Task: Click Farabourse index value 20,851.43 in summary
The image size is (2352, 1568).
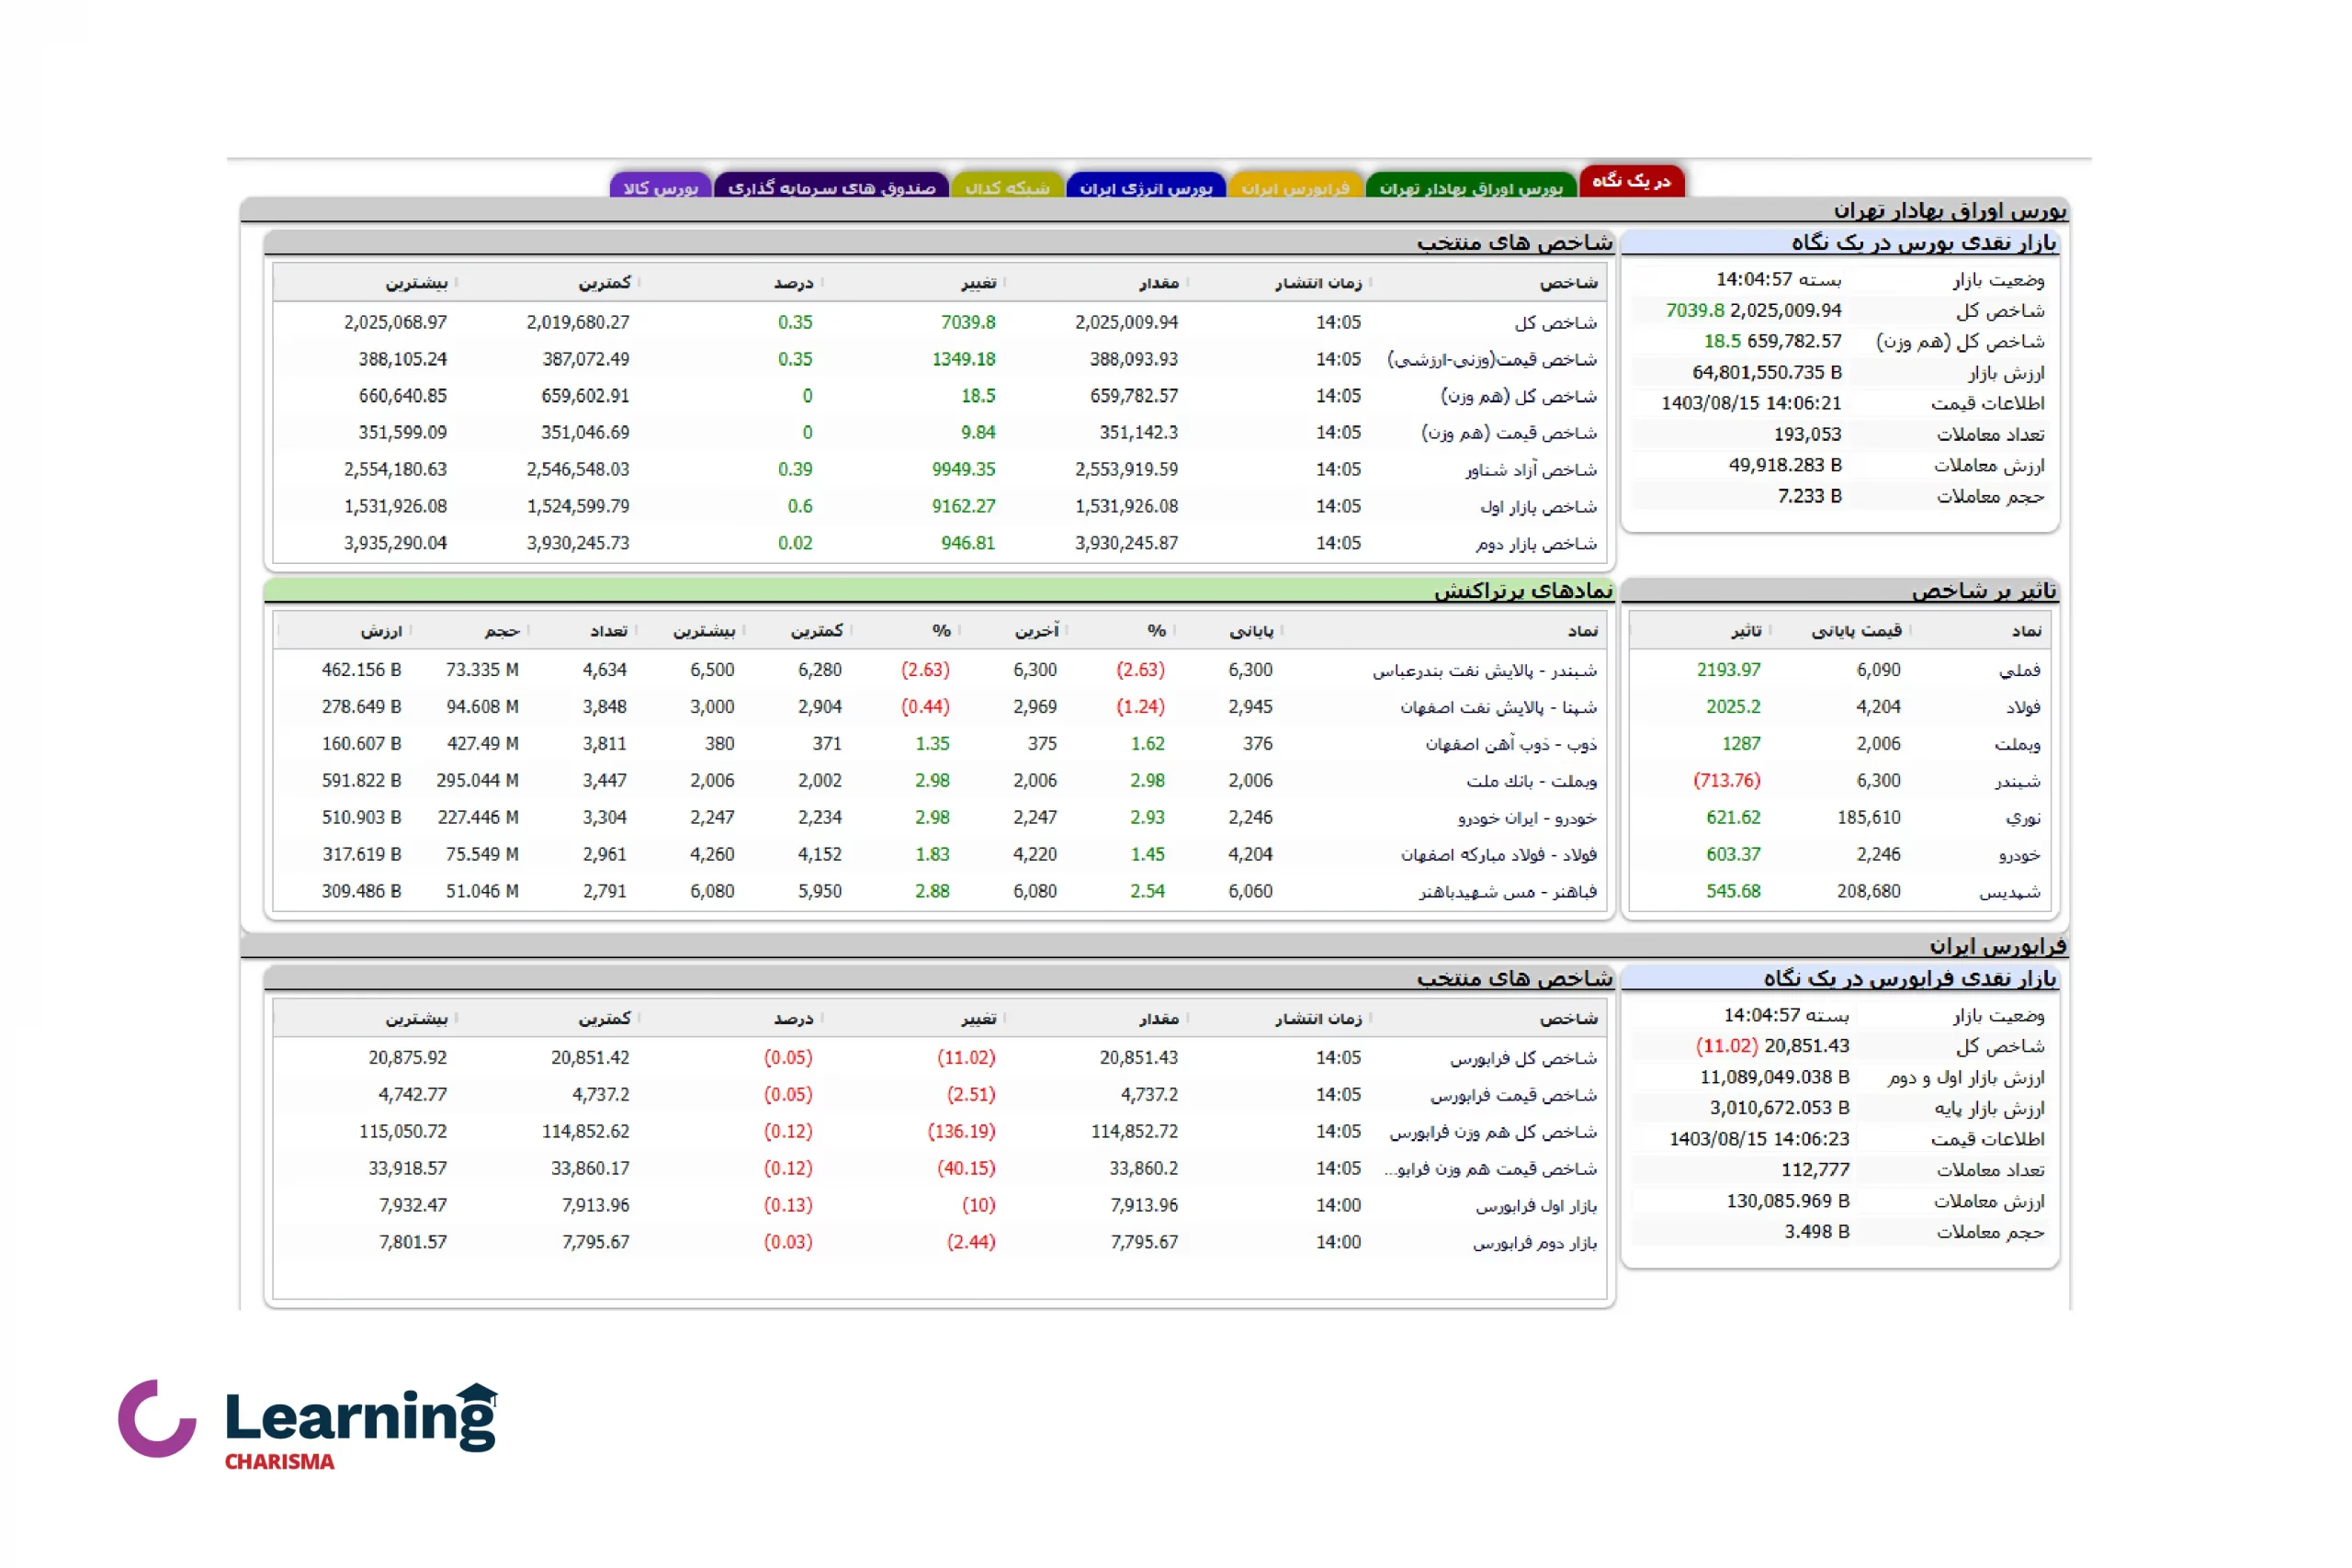Action: coord(1806,1046)
